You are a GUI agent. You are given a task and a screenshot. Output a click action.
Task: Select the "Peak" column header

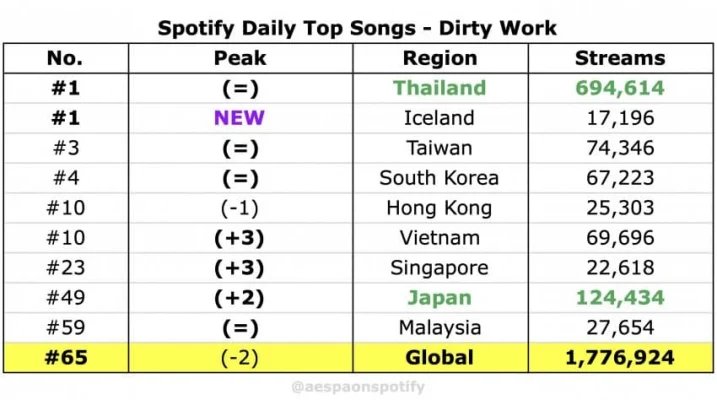coord(240,58)
